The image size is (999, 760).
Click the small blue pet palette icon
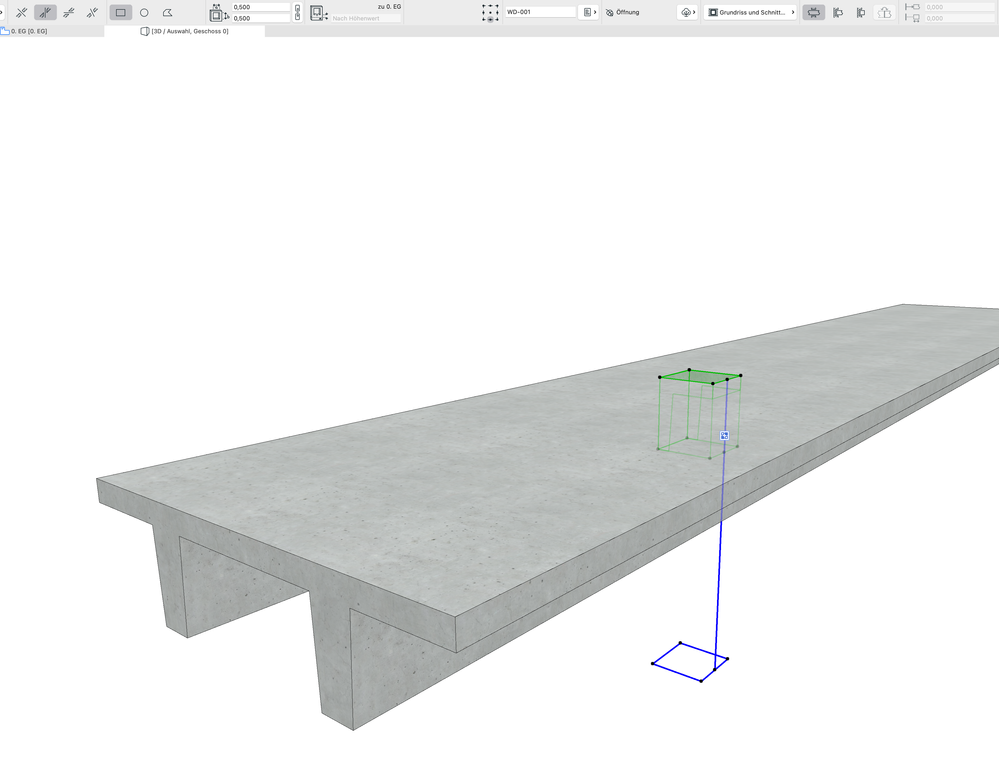point(724,436)
